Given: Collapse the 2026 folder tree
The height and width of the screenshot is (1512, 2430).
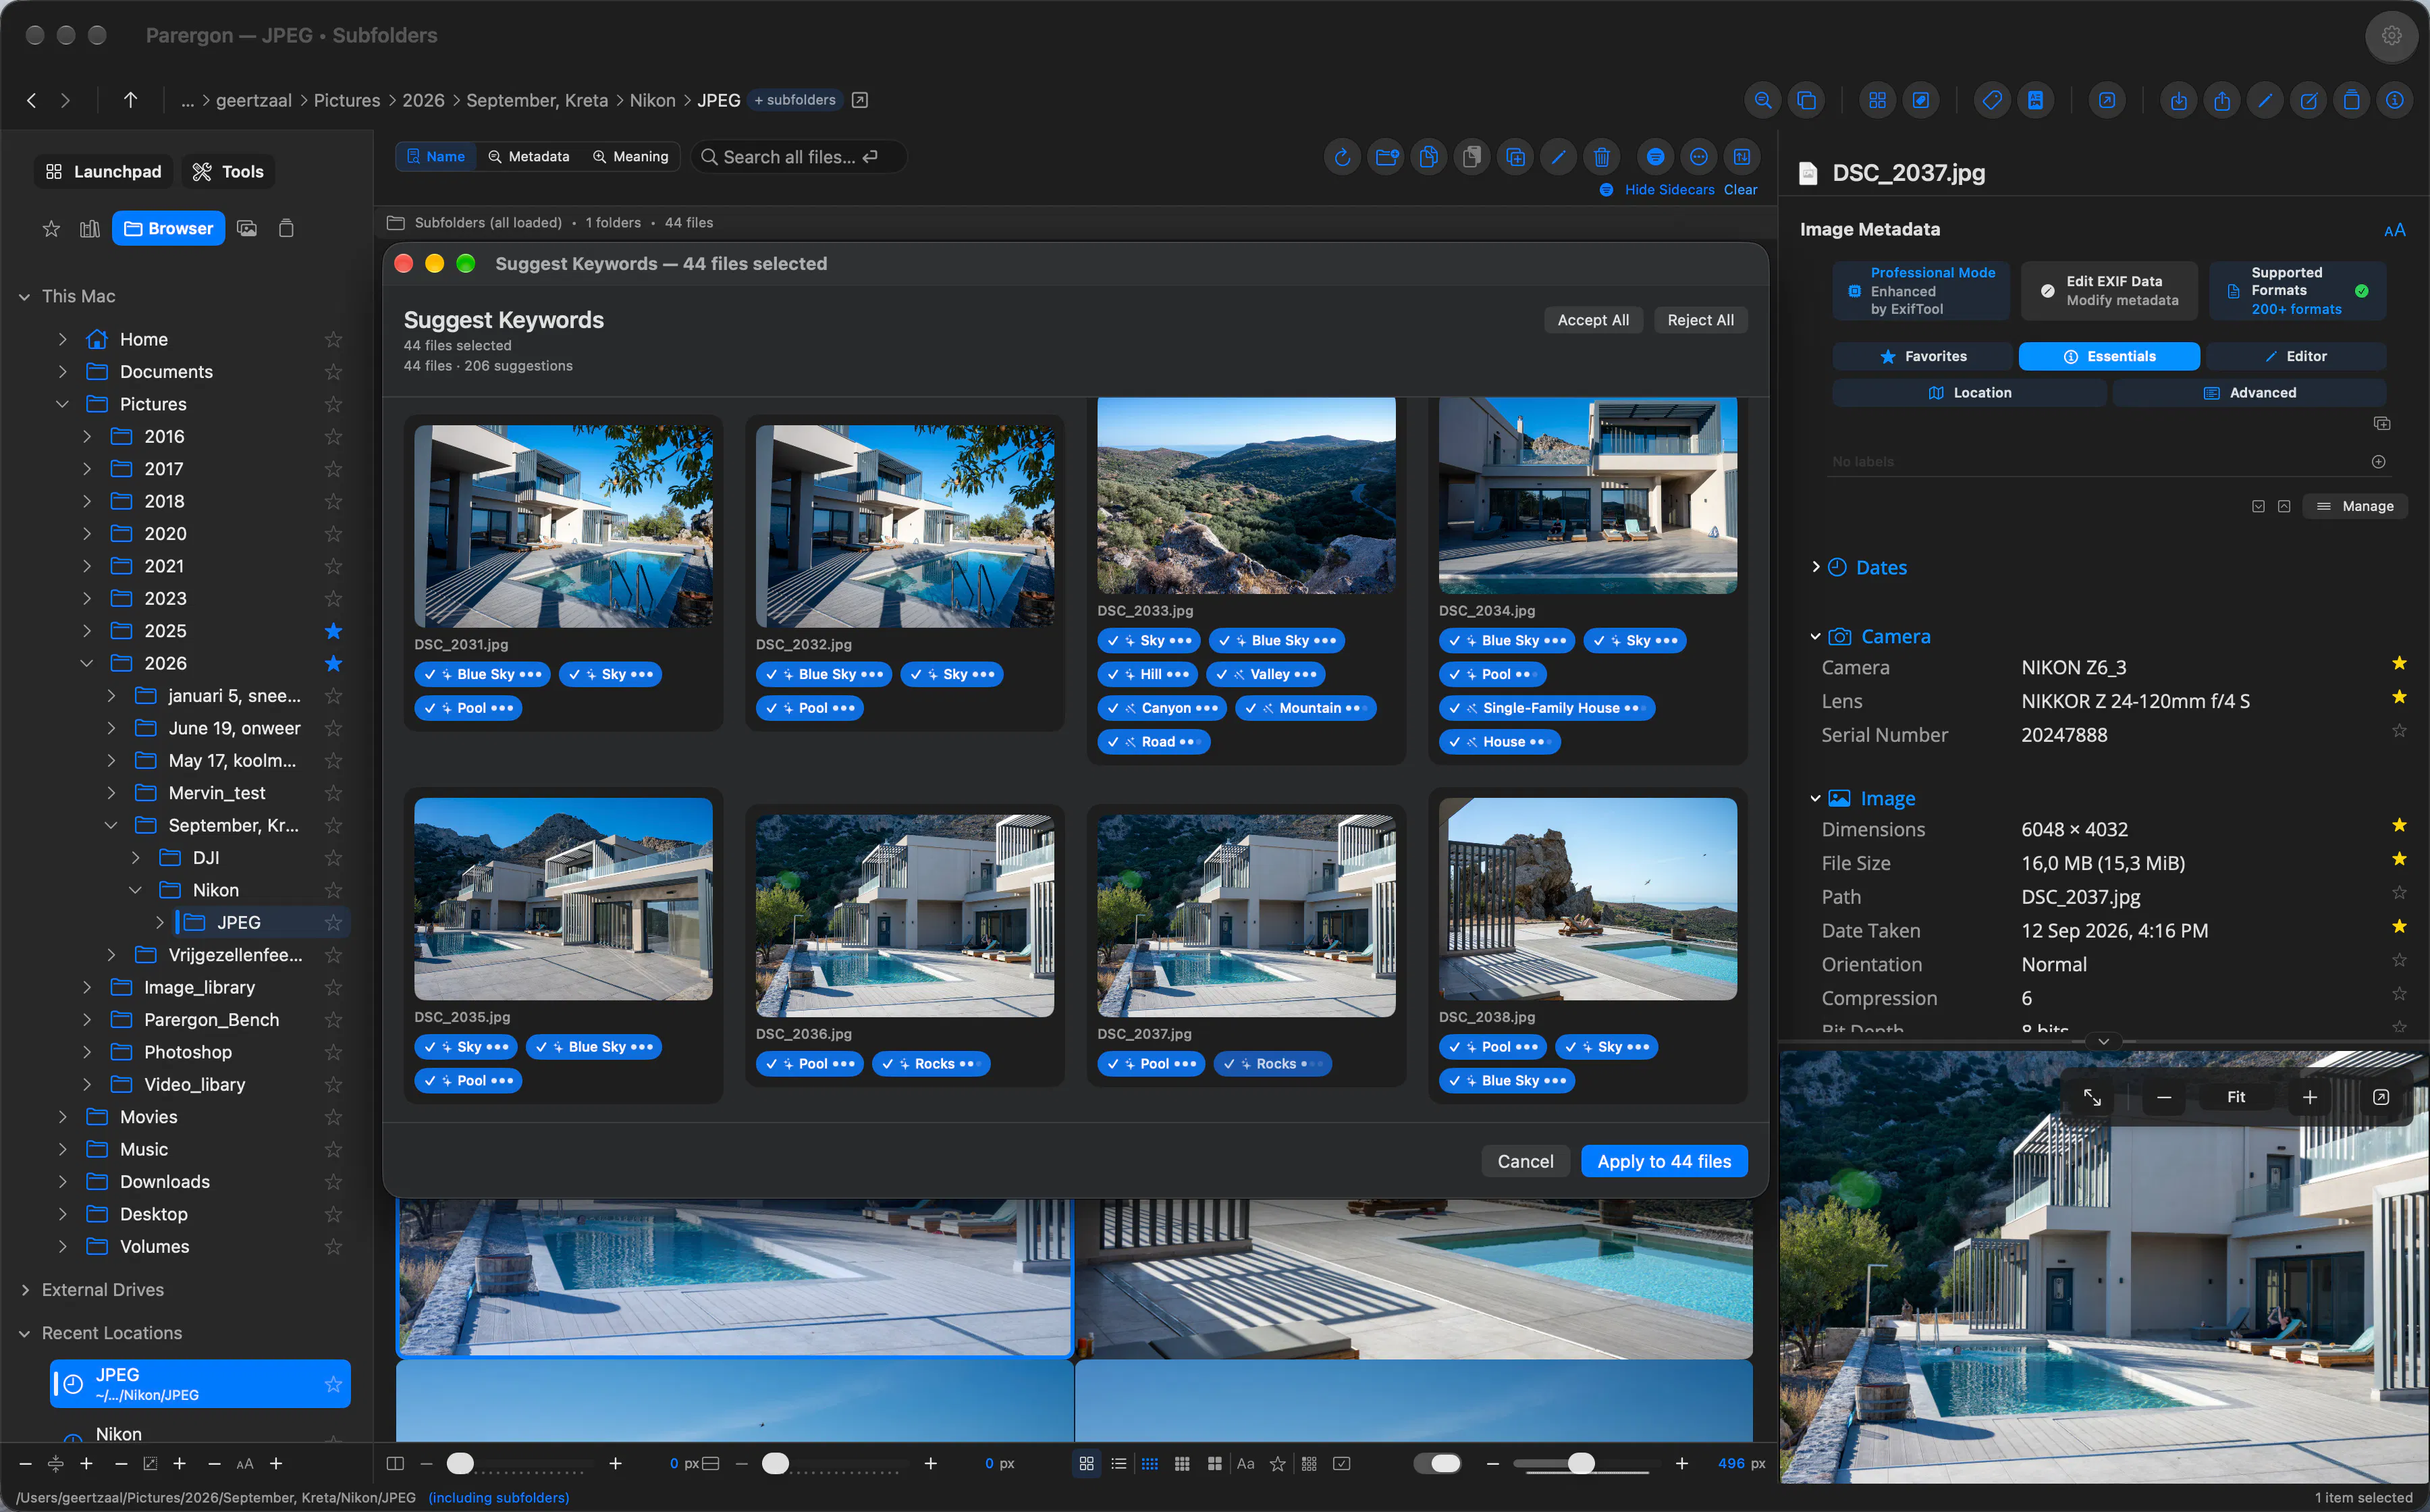Looking at the screenshot, I should pyautogui.click(x=87, y=663).
